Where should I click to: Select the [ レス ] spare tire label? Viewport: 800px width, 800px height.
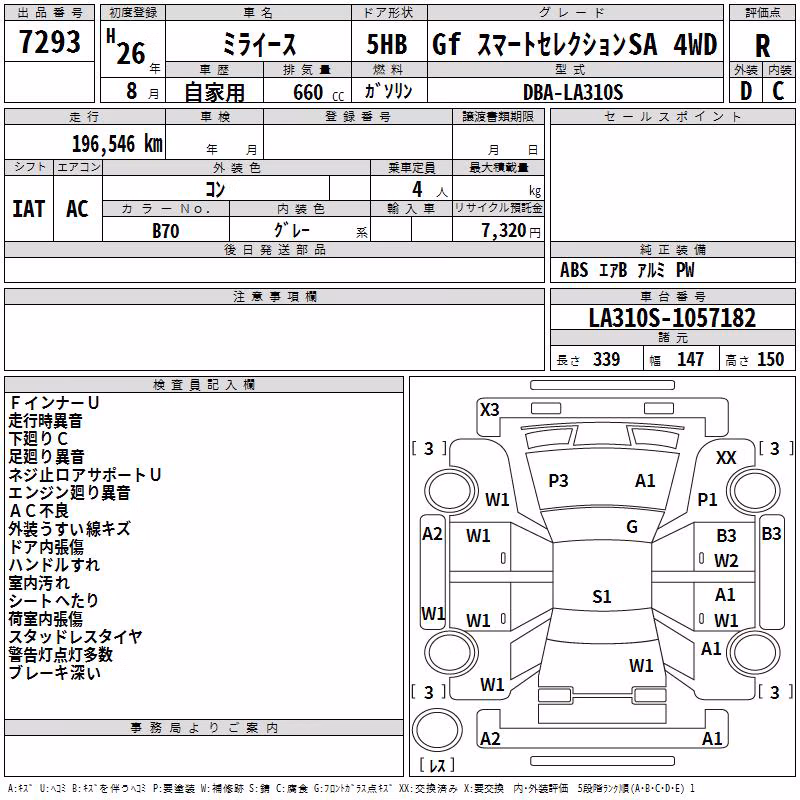click(x=437, y=765)
